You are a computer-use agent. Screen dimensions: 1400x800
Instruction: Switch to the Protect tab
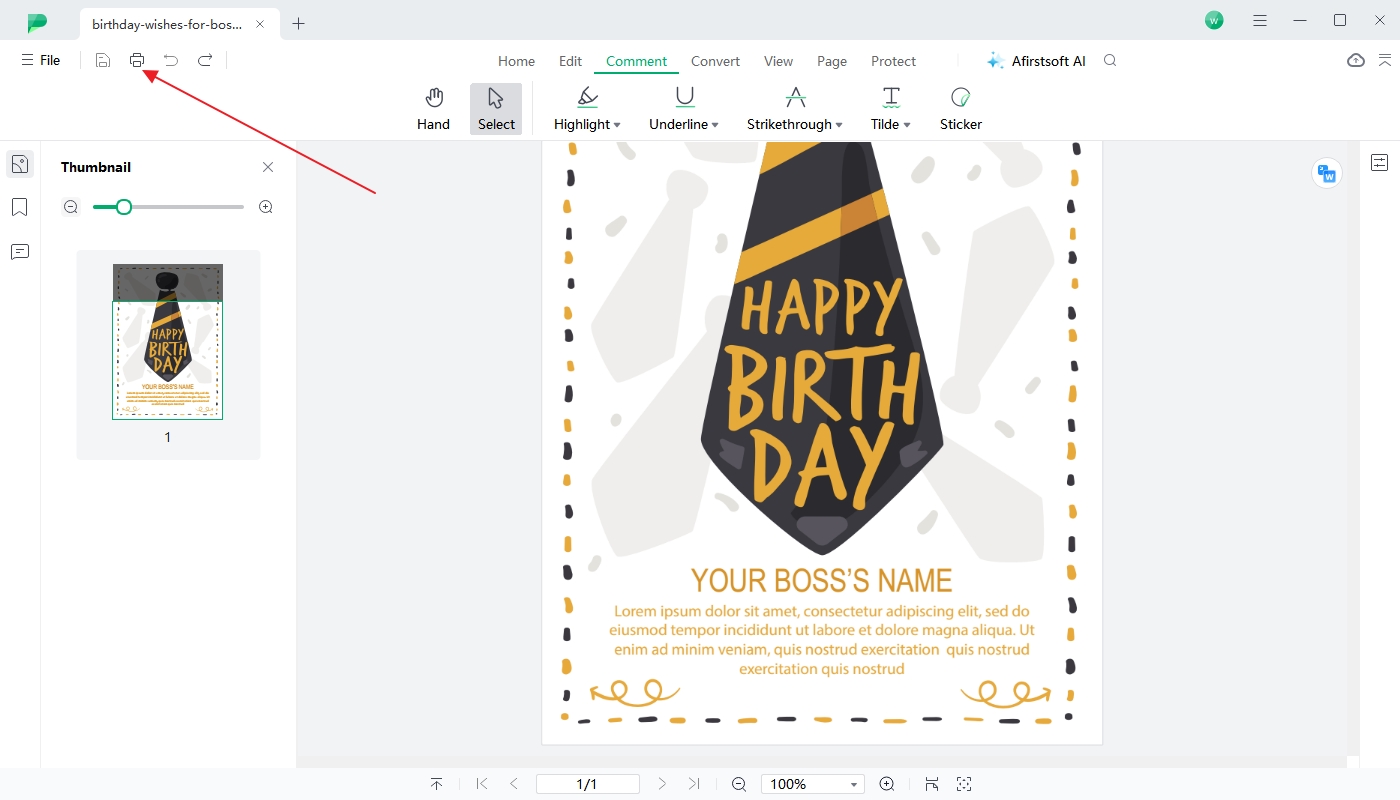click(x=893, y=61)
